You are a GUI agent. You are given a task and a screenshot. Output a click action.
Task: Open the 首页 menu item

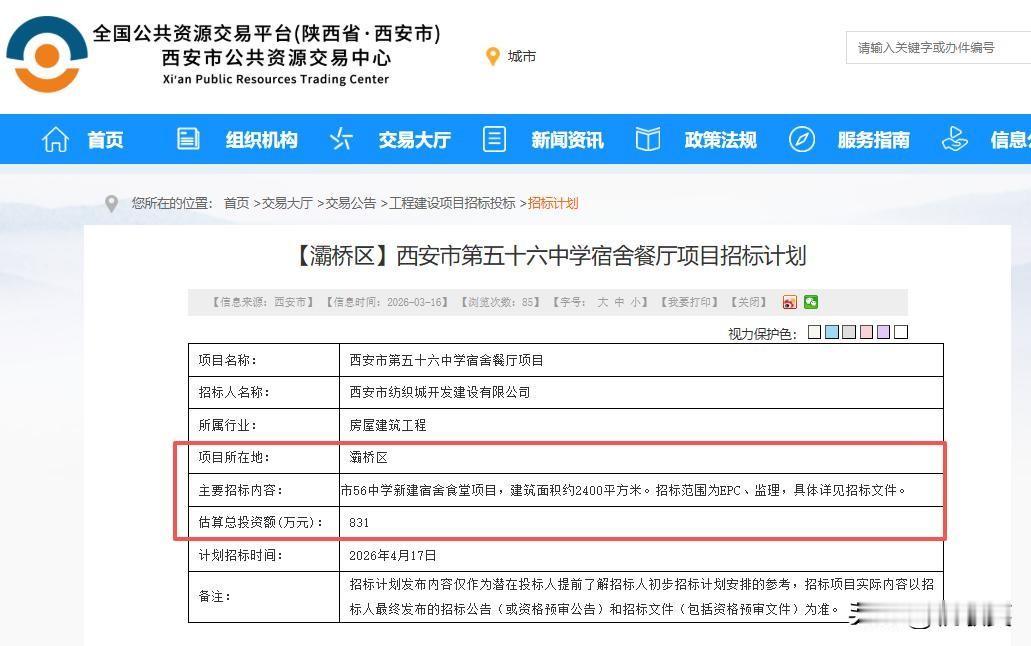104,140
